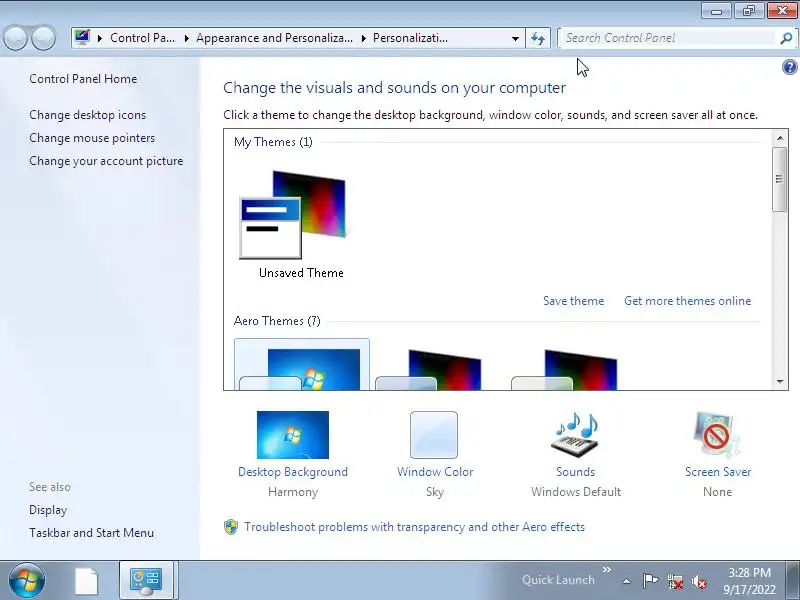Select Personalization breadcrumb segment
This screenshot has width=800, height=600.
click(410, 38)
